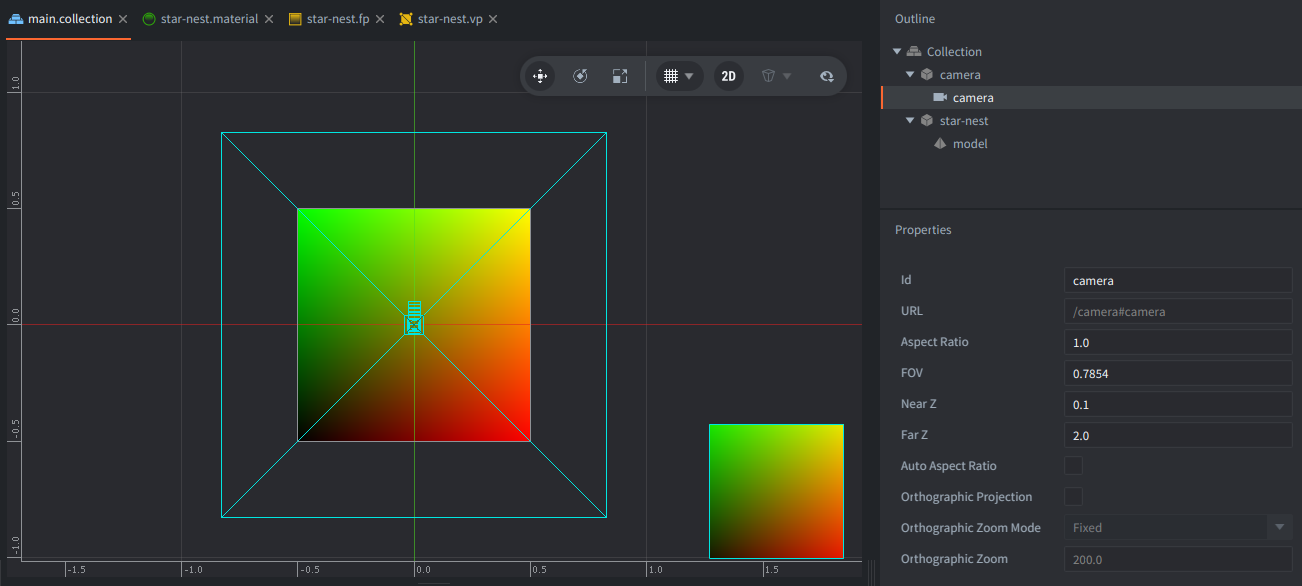Screen dimensions: 1302x586
Task: Select the Rotate tool
Action: (x=580, y=76)
